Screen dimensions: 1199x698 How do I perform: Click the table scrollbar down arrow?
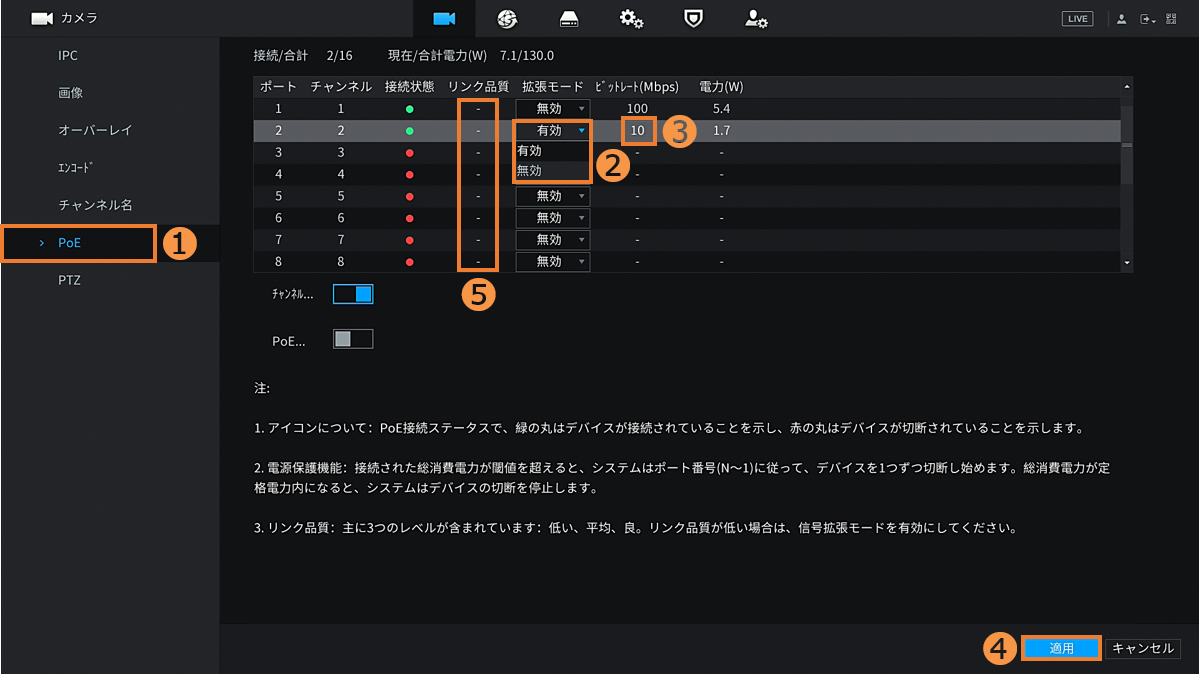coord(1127,263)
